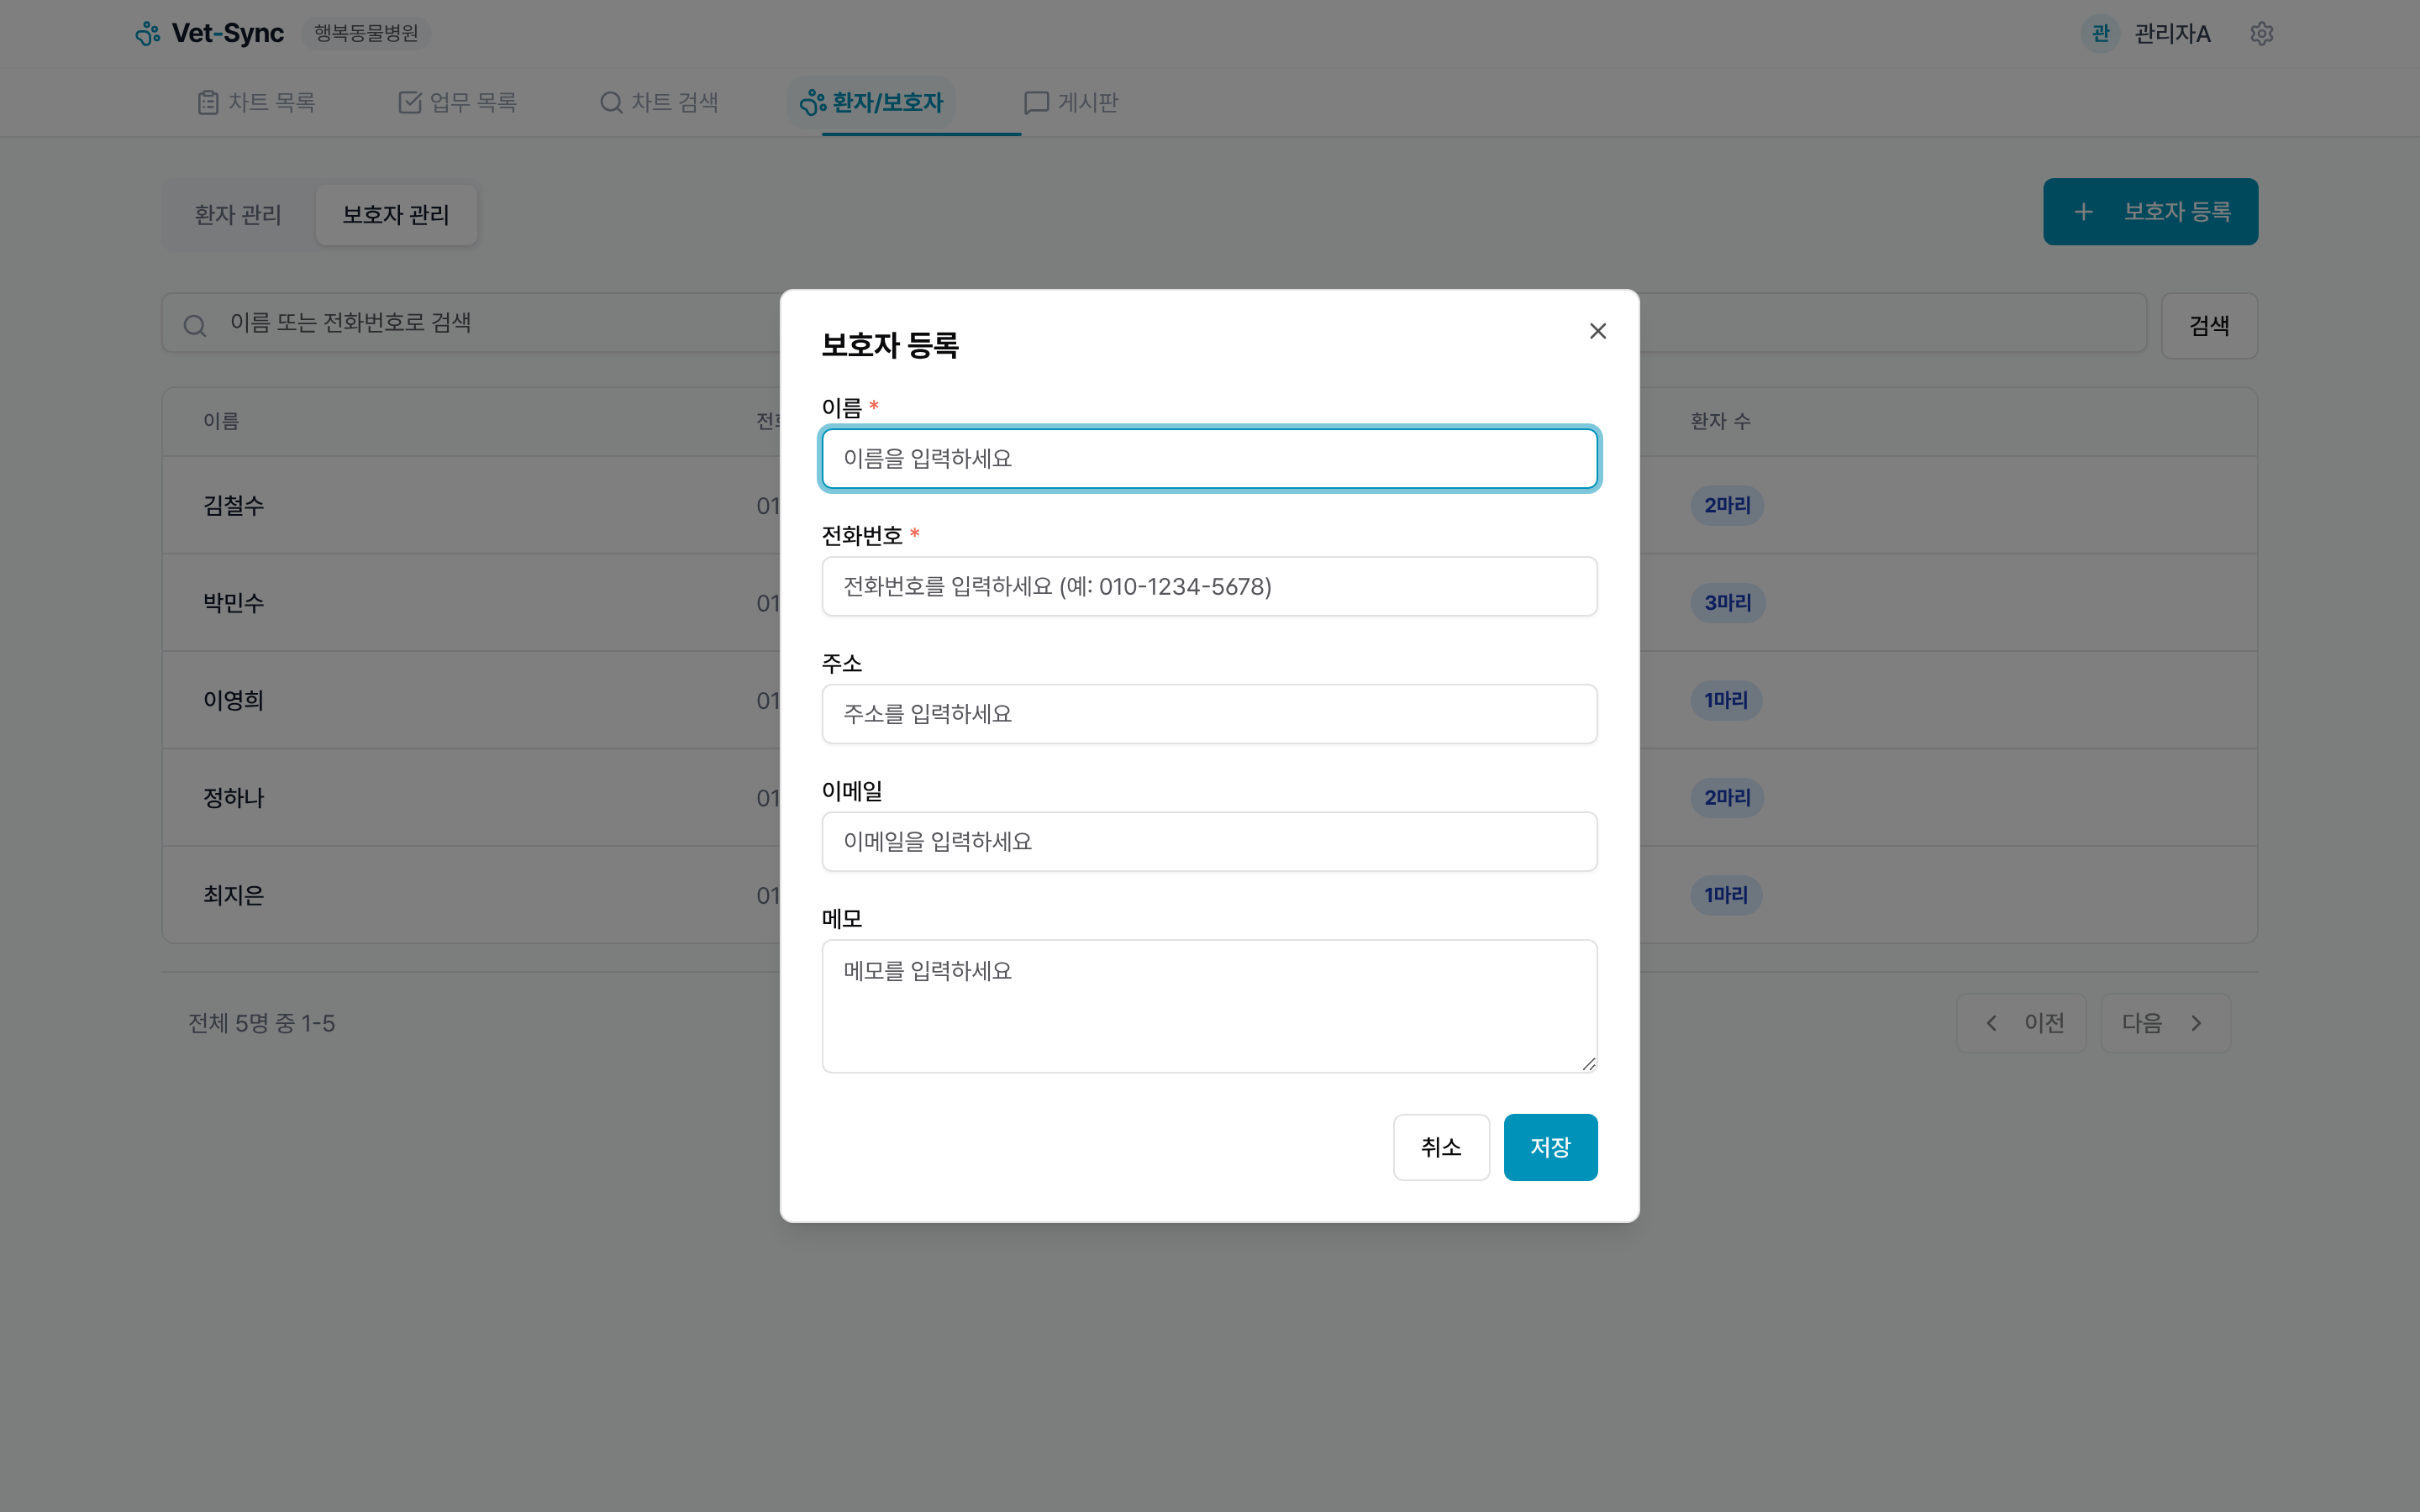Screen dimensions: 2420x1512
Task: Click the bulletin board speech bubble icon
Action: point(1036,101)
